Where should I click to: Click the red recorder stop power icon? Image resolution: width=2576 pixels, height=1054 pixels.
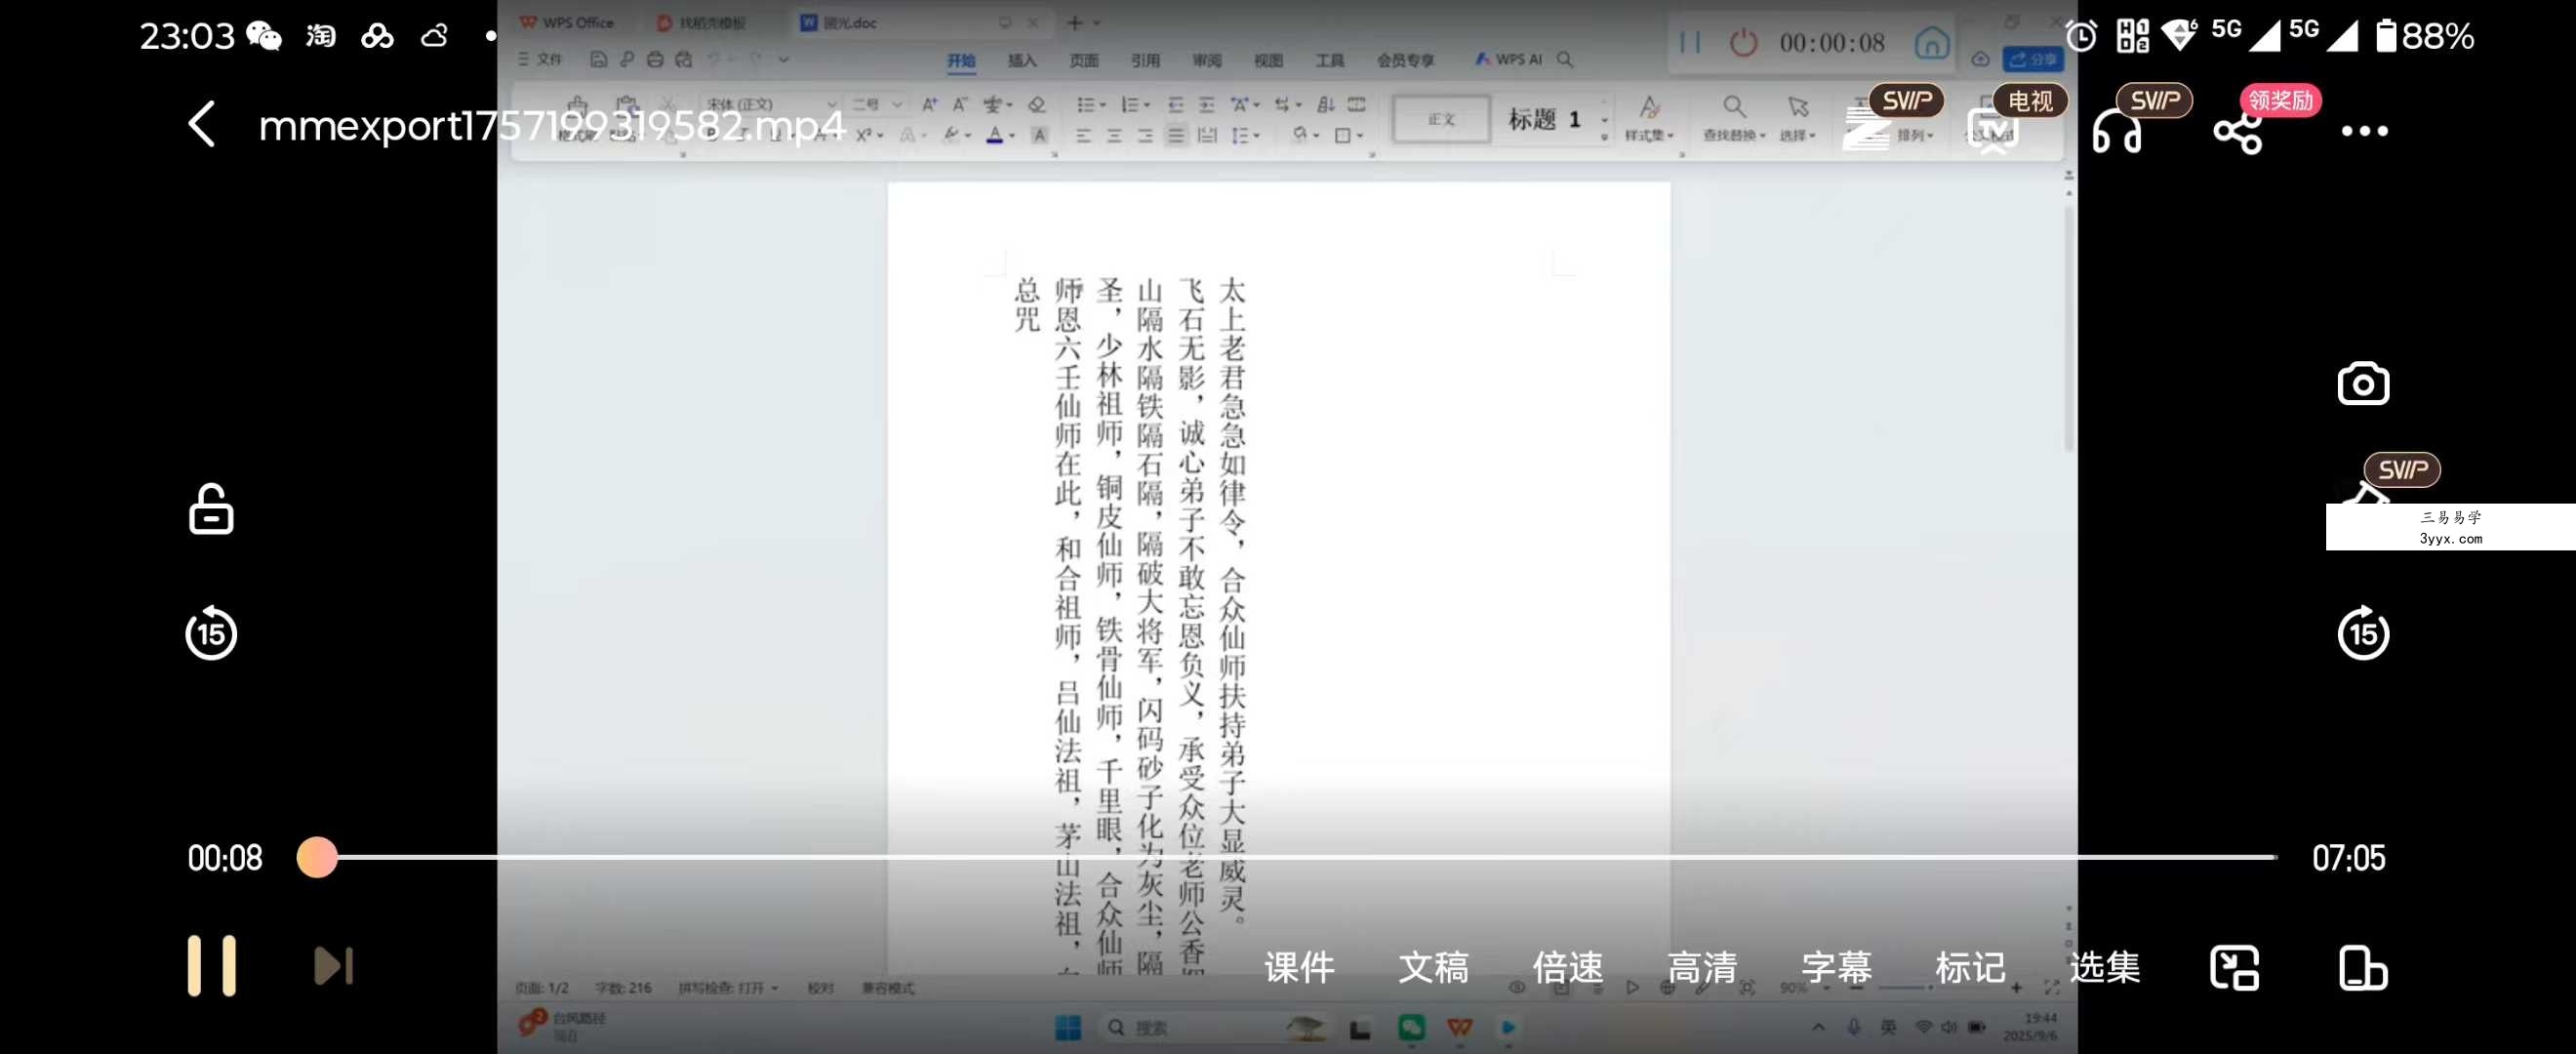(x=1743, y=42)
